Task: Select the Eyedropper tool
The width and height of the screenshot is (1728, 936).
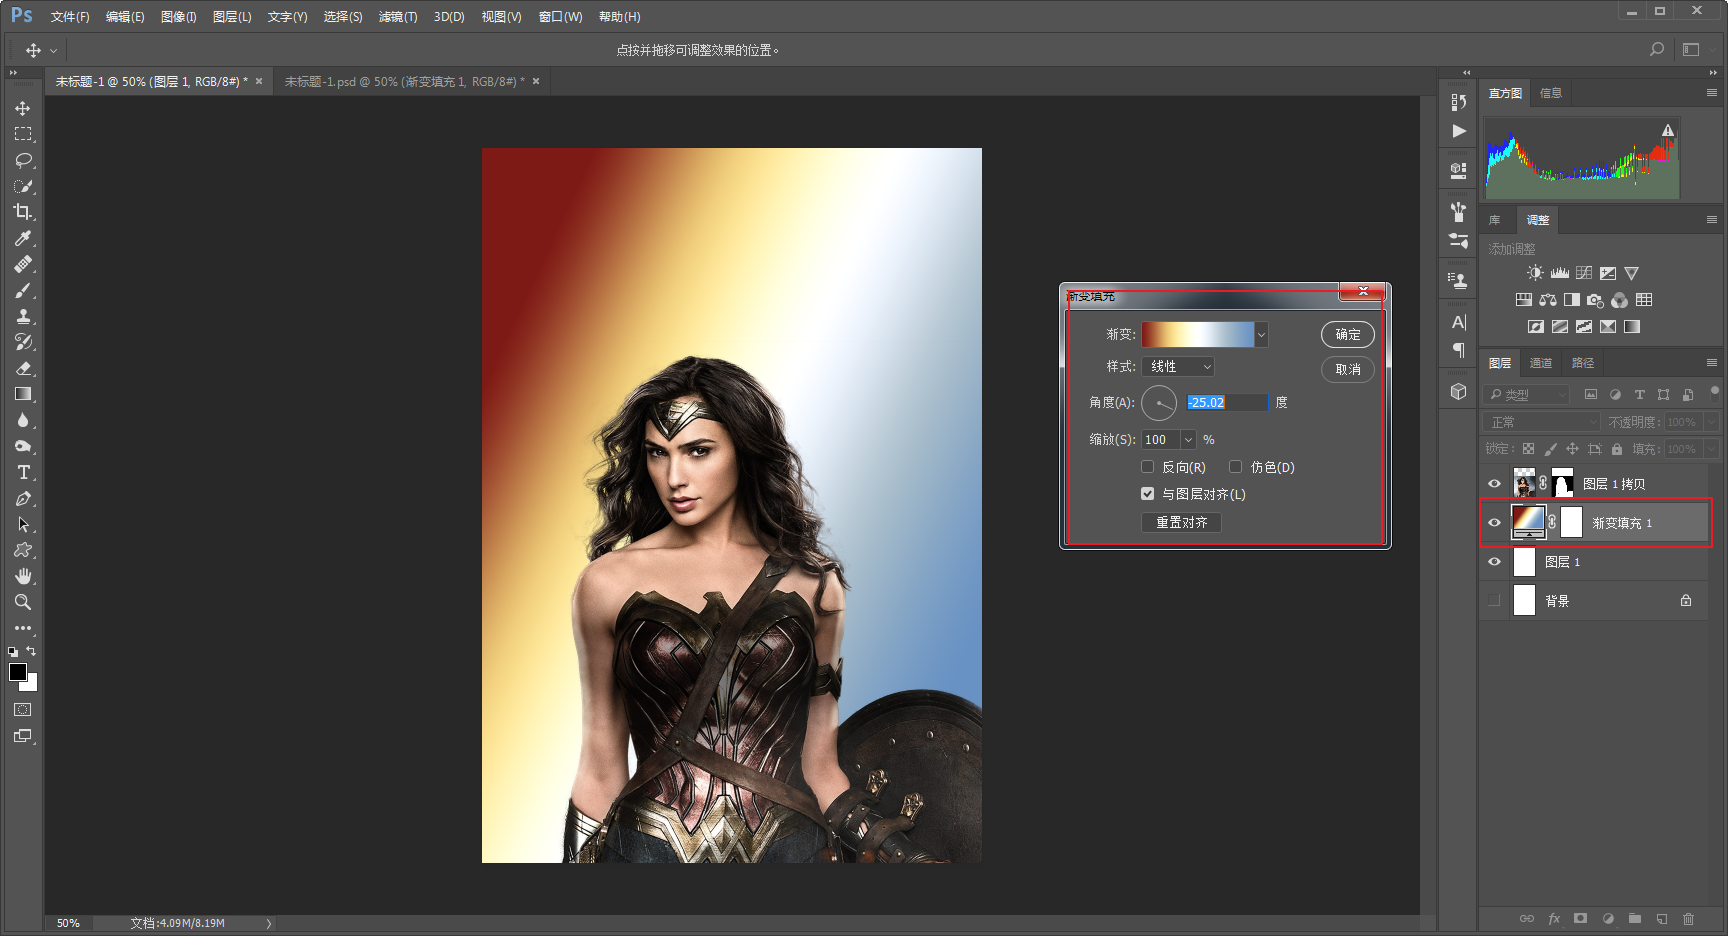Action: tap(23, 238)
